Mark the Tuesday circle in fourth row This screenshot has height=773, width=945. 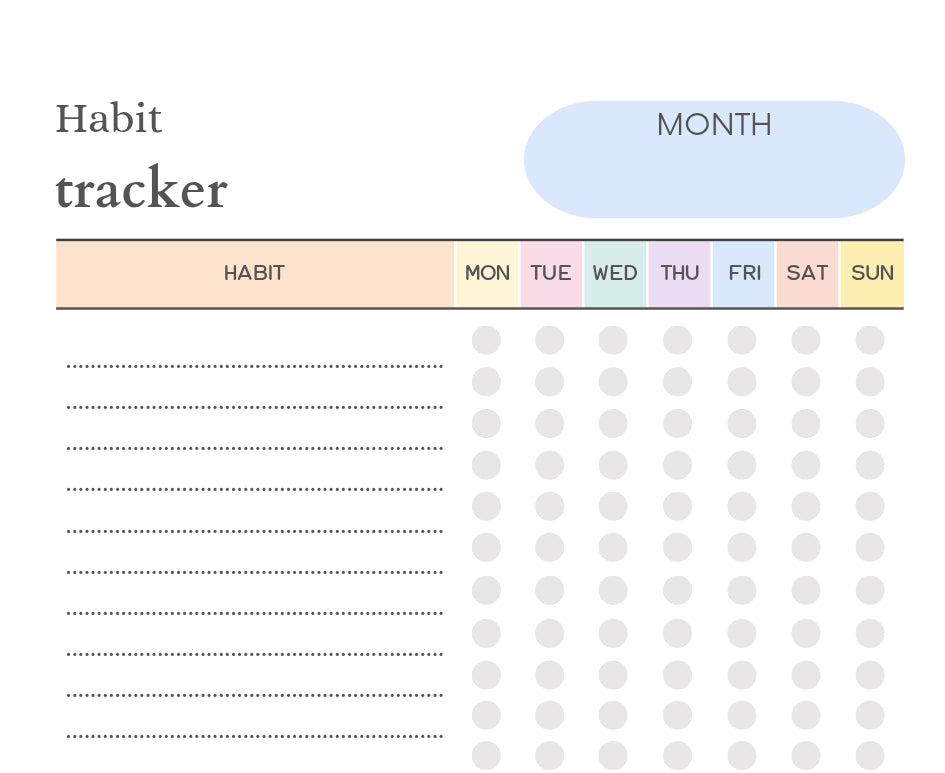549,465
